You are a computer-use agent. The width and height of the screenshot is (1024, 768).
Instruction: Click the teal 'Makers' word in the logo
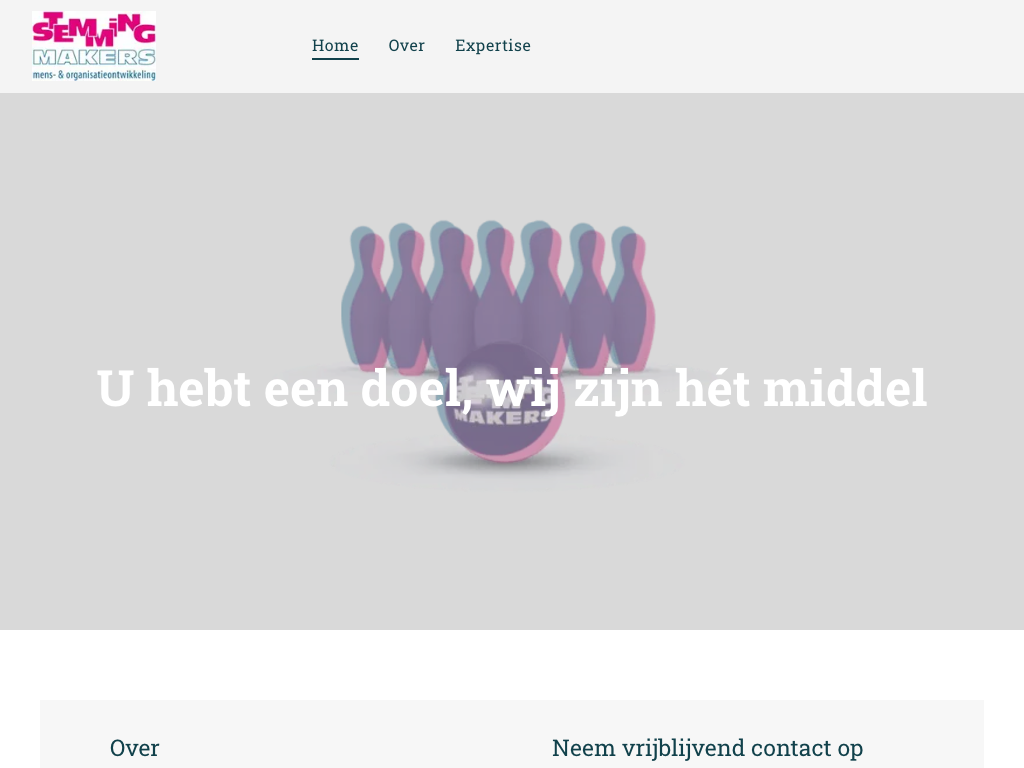tap(94, 57)
